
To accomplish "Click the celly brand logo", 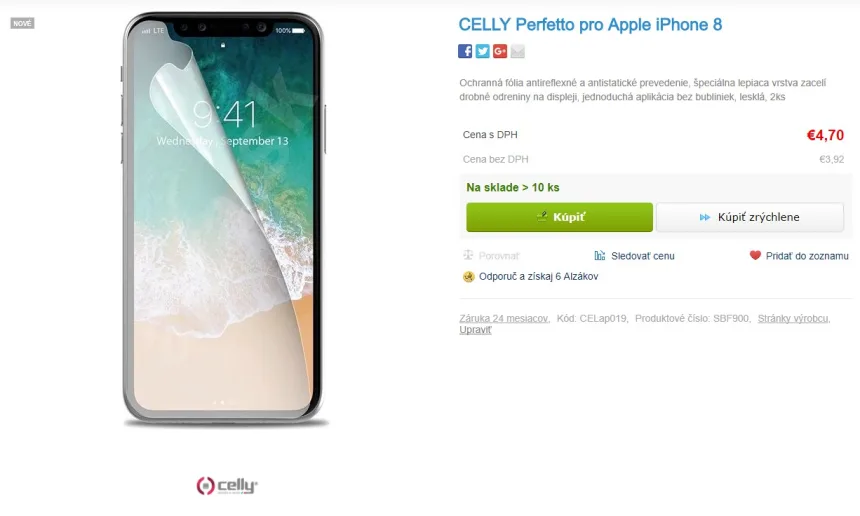I will tap(227, 485).
